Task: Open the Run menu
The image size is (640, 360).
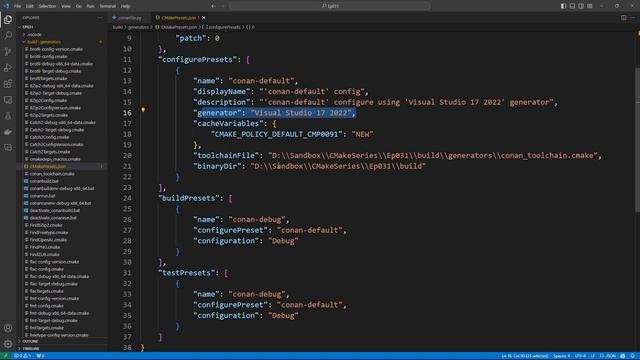Action: (90, 6)
